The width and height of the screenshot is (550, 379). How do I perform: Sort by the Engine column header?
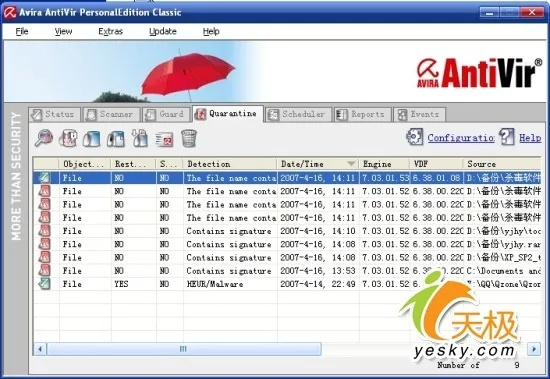pos(384,164)
